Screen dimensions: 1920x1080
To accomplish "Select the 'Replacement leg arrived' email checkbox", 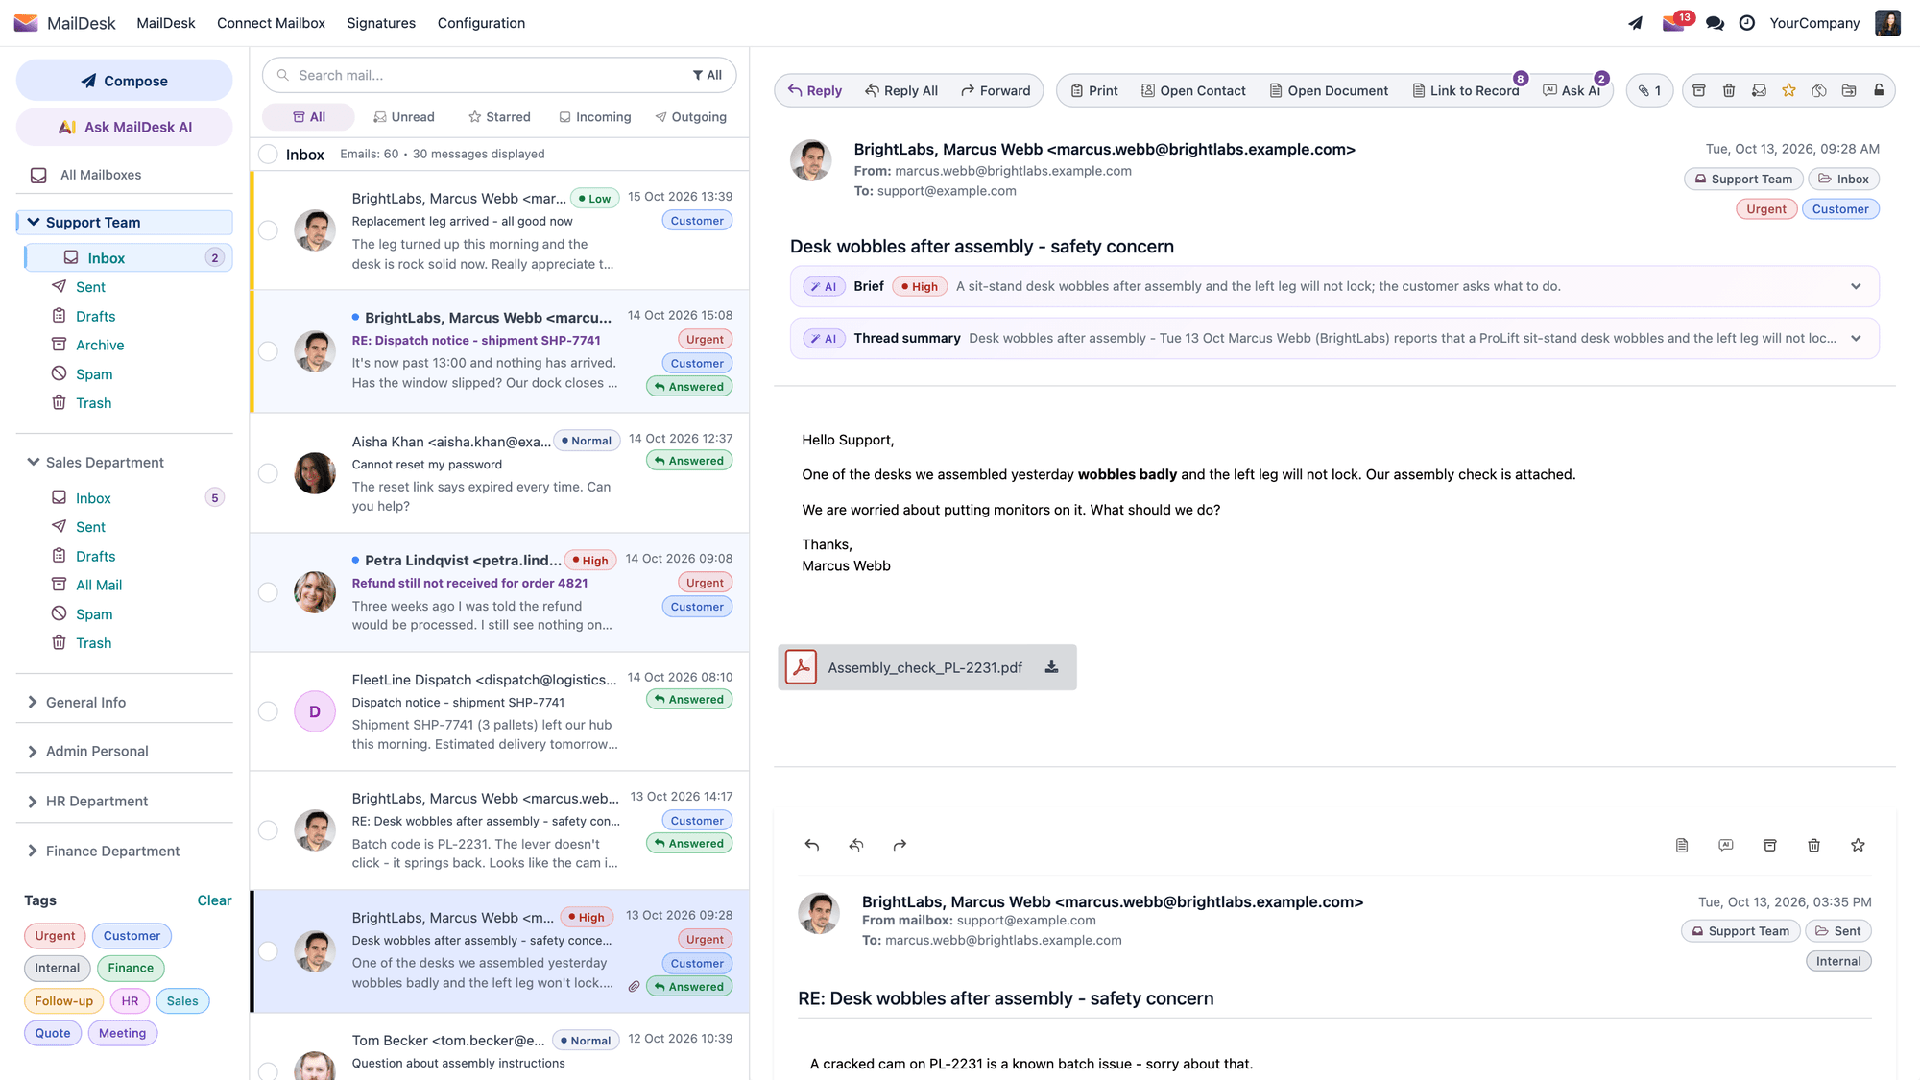I will coord(268,231).
